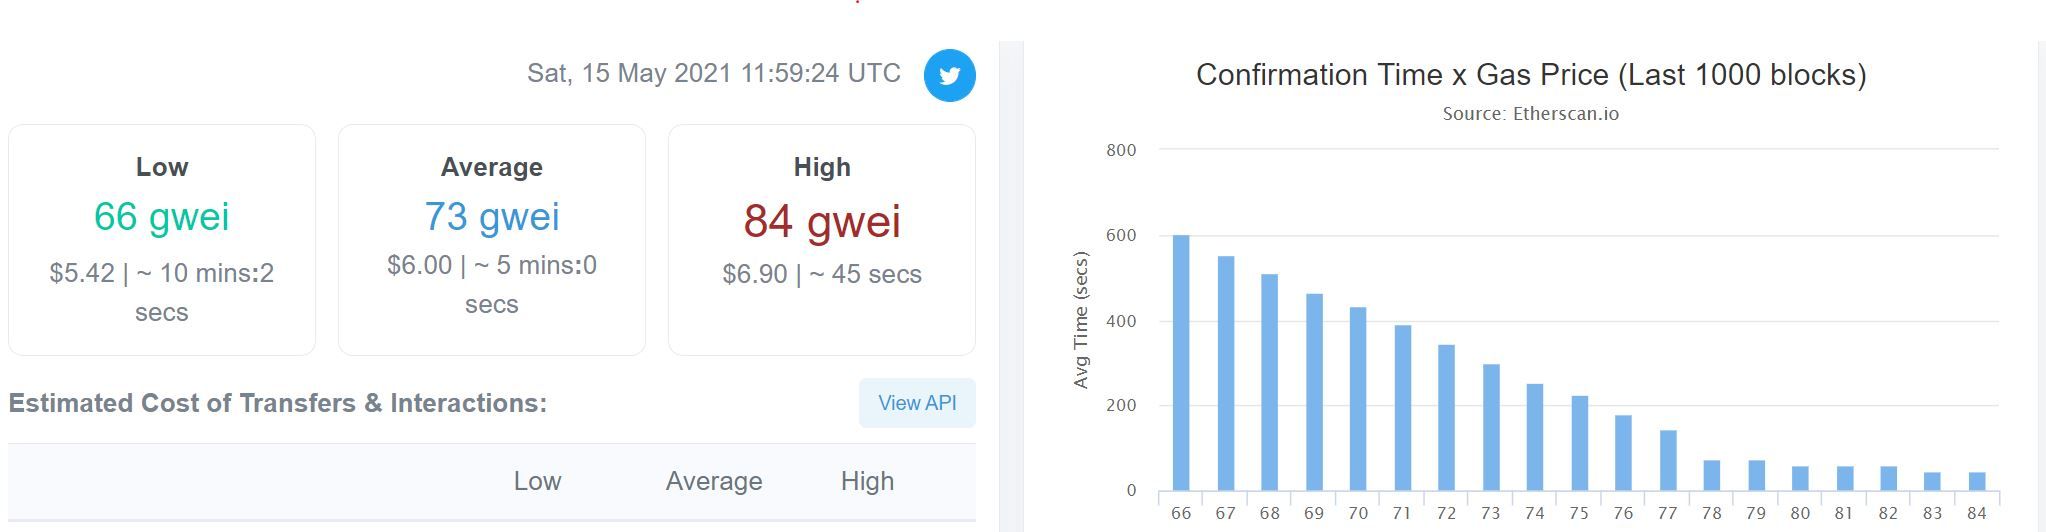Click the chart bar for 67 gwei
The image size is (2046, 532).
click(1226, 374)
